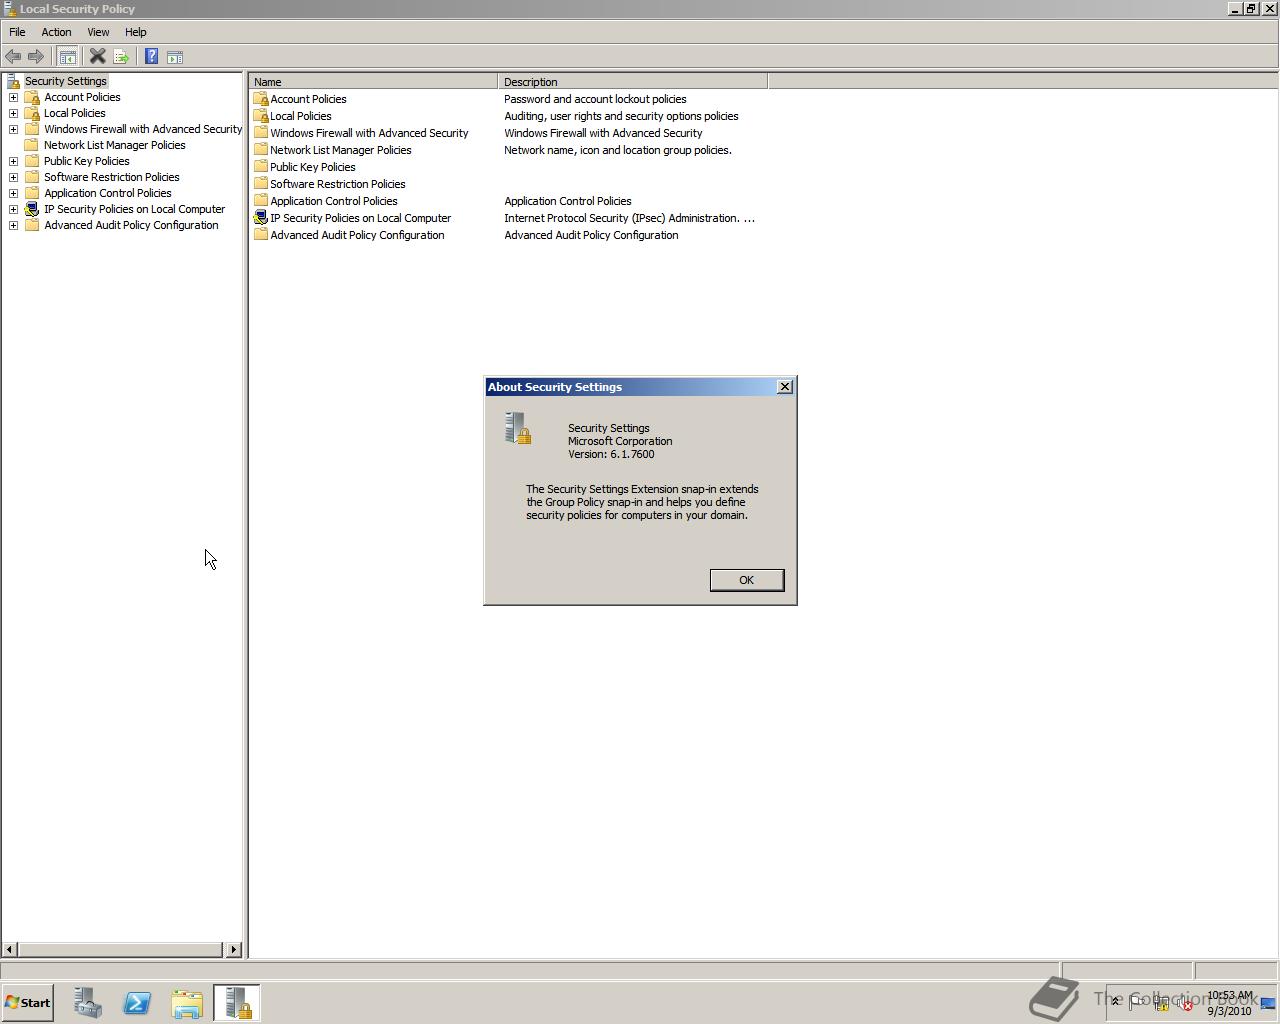This screenshot has height=1024, width=1280.
Task: Select Application Control Policies in right list
Action: click(x=334, y=201)
